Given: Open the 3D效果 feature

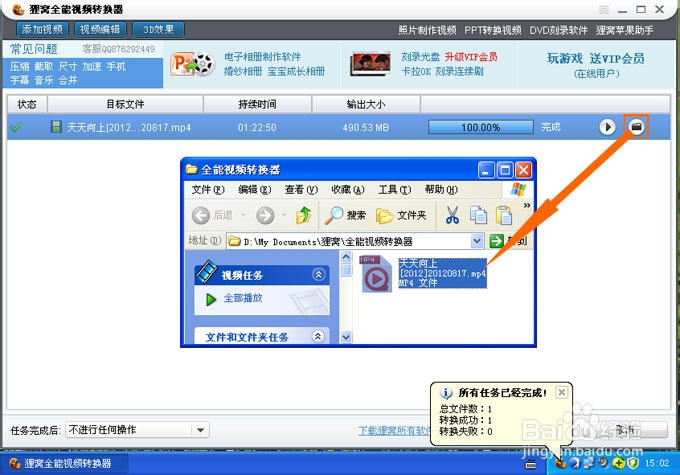Looking at the screenshot, I should tap(158, 29).
